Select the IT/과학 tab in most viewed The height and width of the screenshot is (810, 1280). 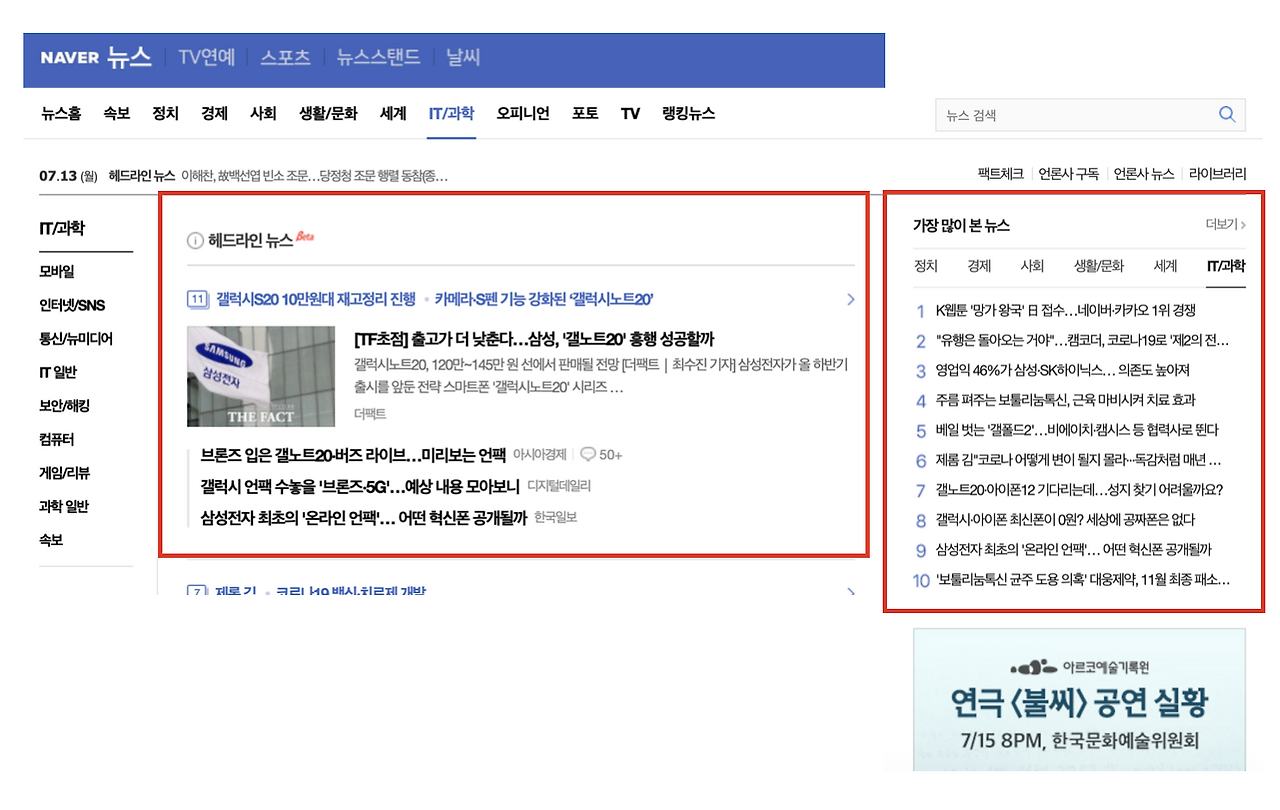(1226, 266)
